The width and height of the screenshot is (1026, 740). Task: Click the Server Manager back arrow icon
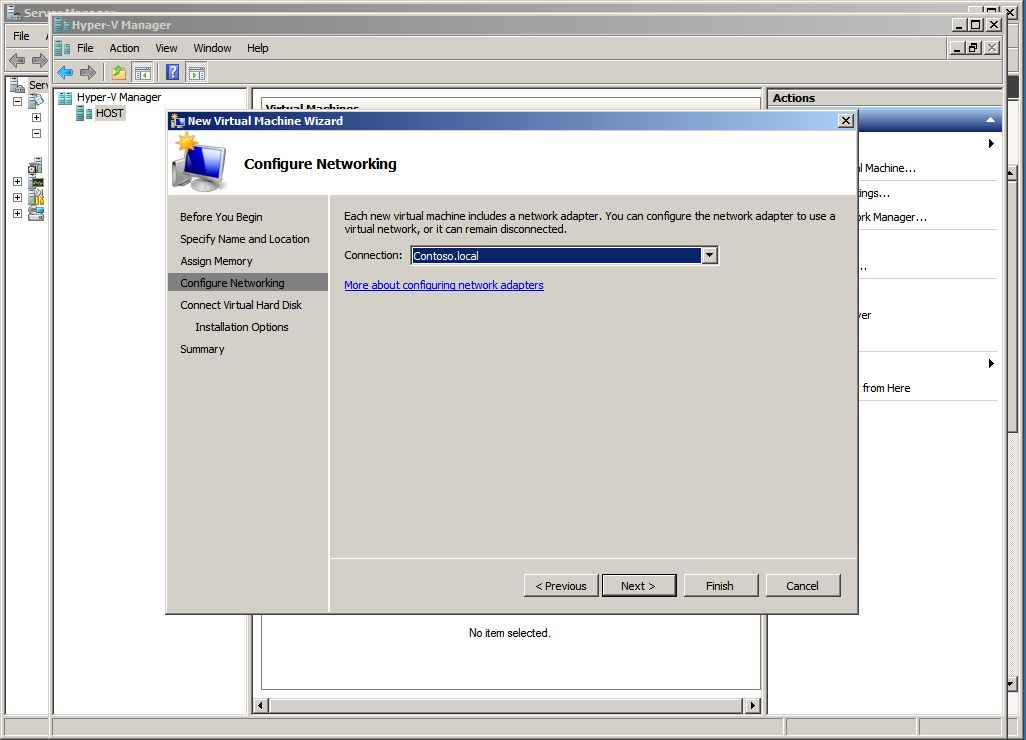point(17,61)
